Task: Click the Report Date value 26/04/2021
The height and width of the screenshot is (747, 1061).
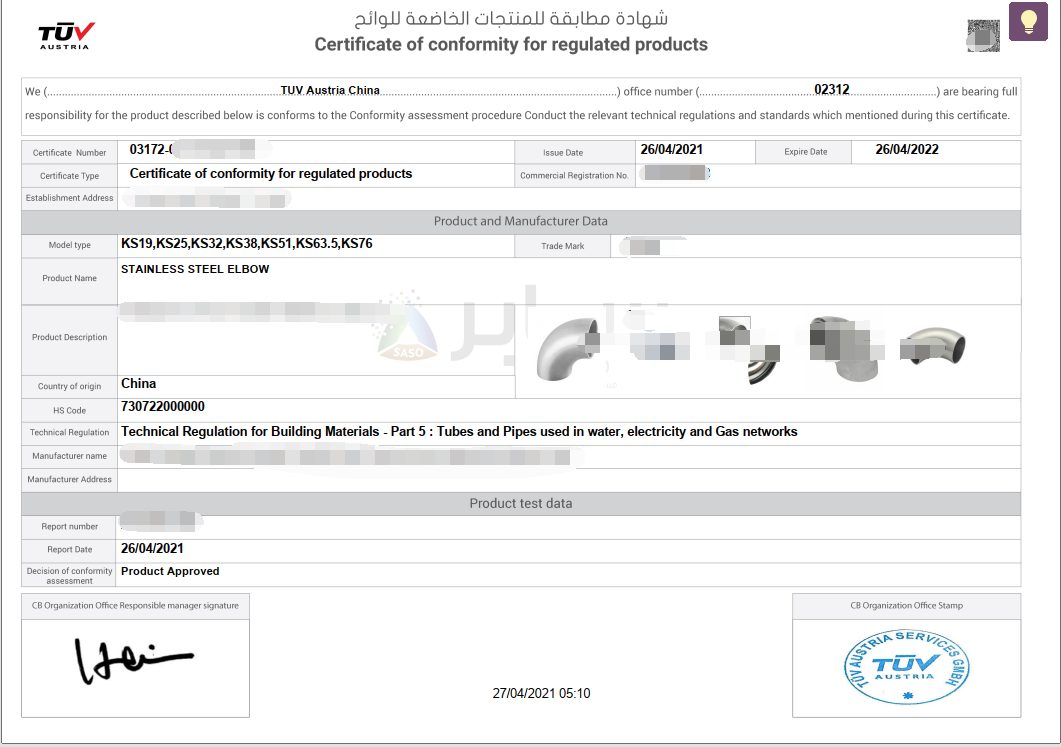Action: click(152, 549)
